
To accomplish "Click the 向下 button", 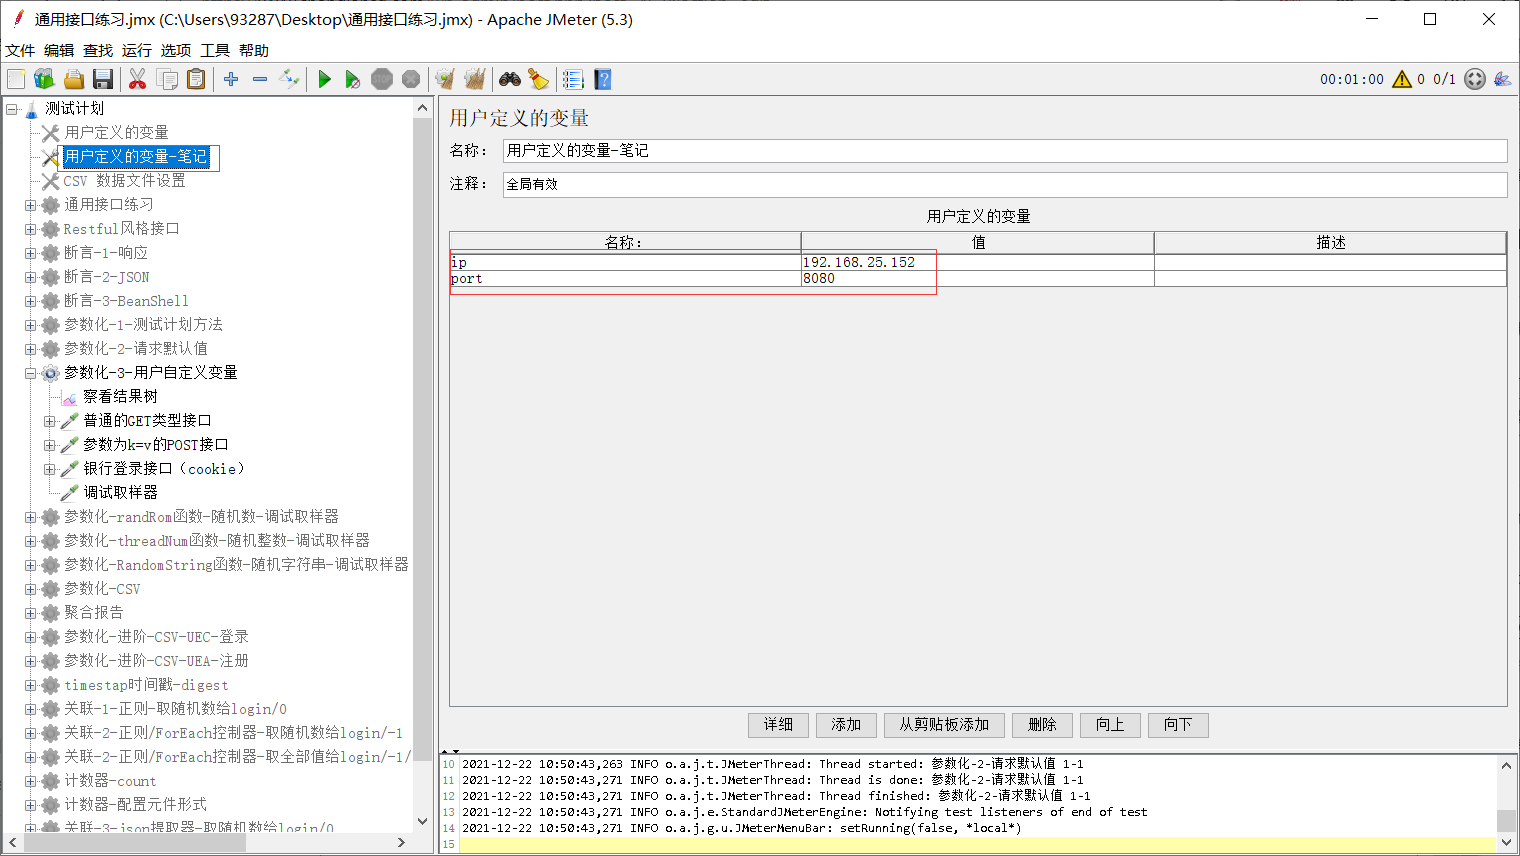I will 1178,725.
